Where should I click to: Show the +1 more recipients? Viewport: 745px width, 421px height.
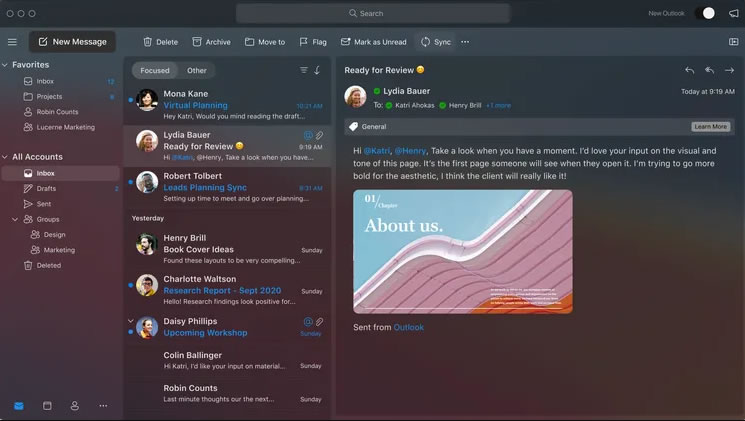click(x=498, y=105)
